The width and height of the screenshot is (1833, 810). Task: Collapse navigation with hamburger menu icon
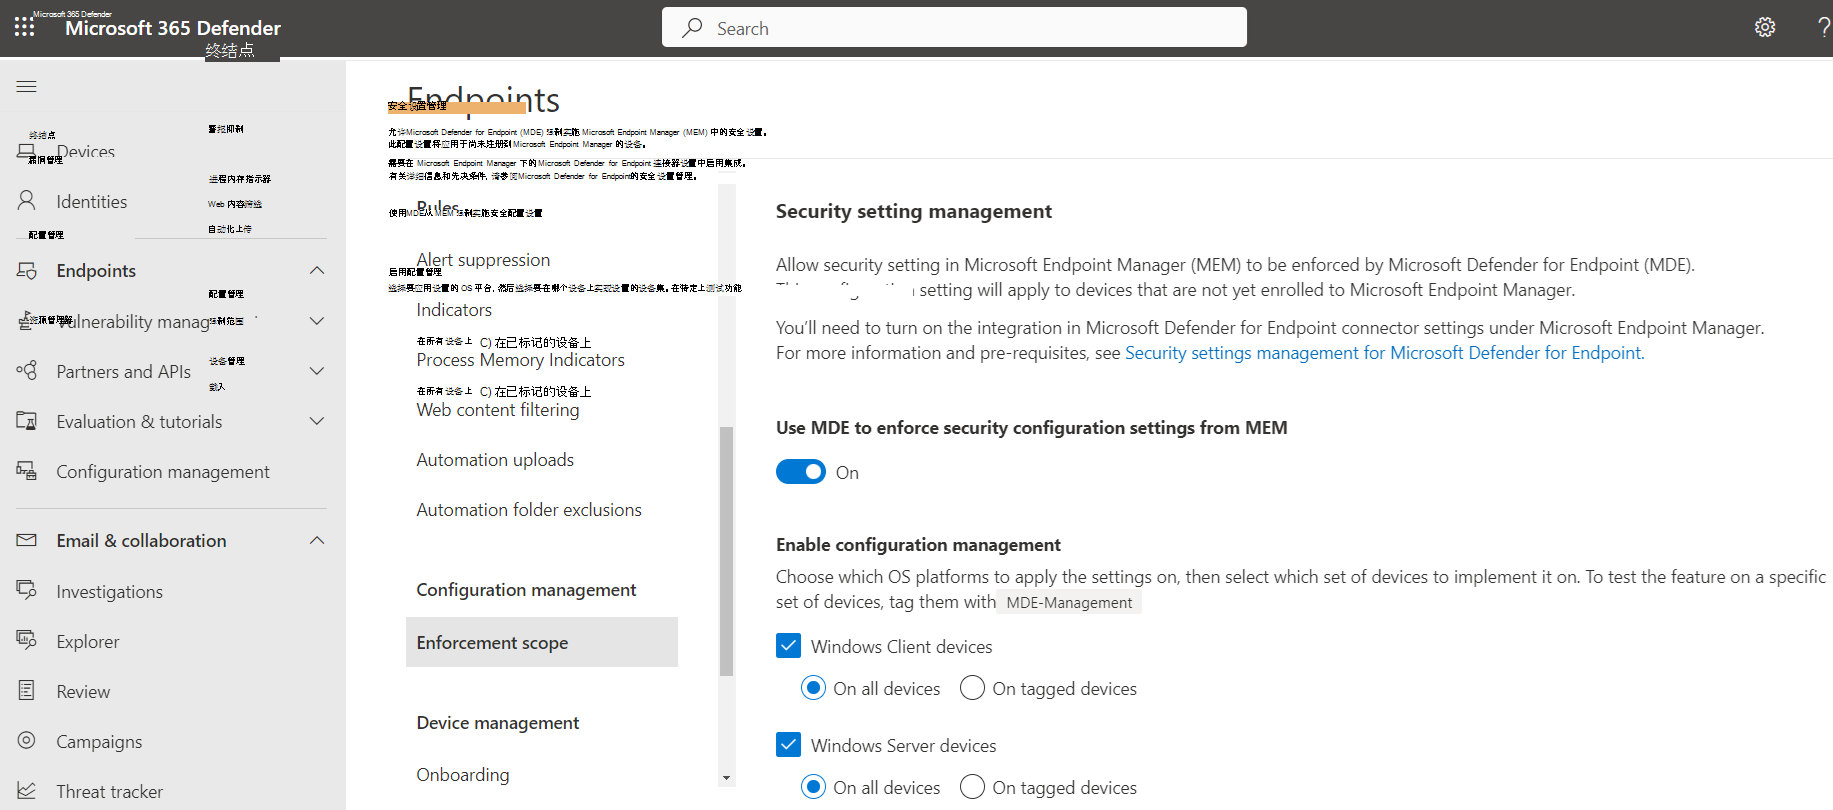click(x=27, y=87)
